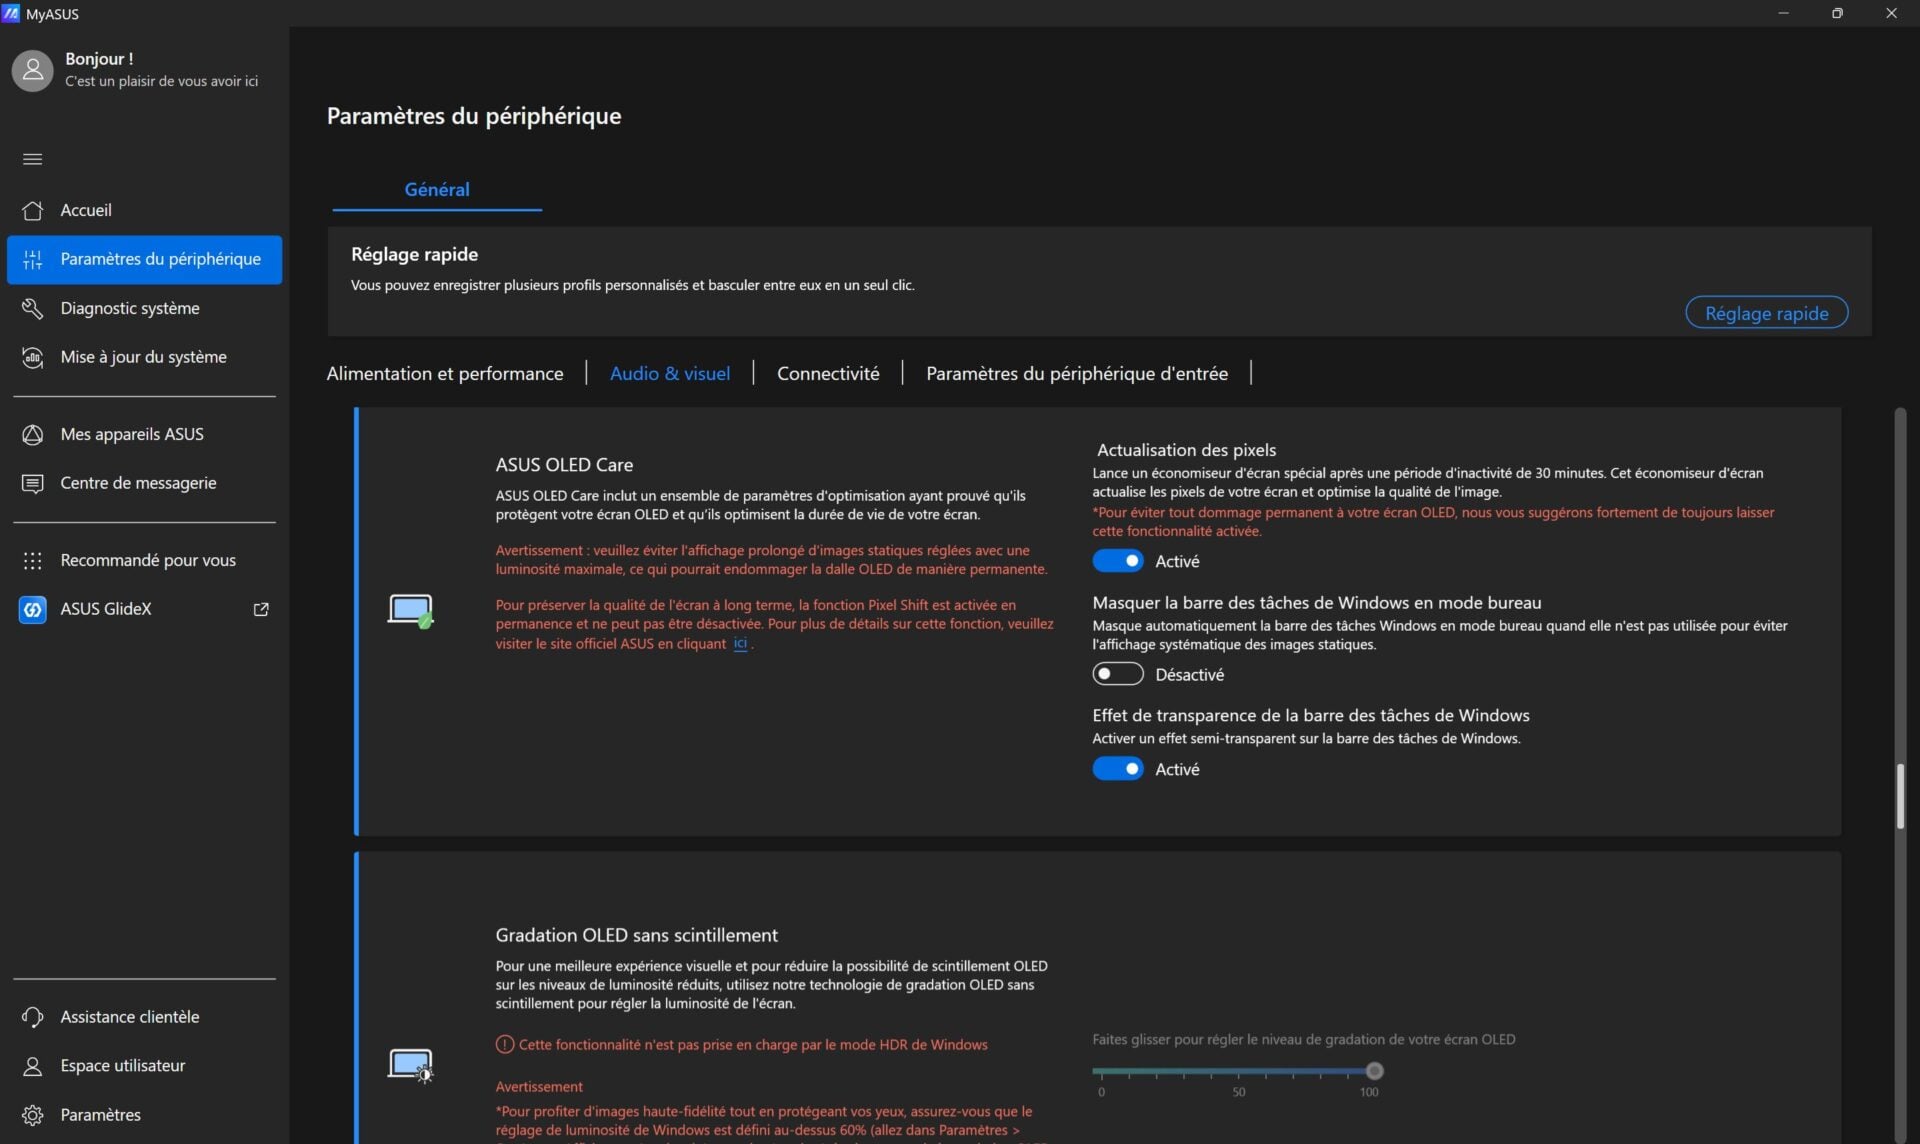
Task: Click the external link icon beside ASUS GlideX
Action: (x=261, y=609)
